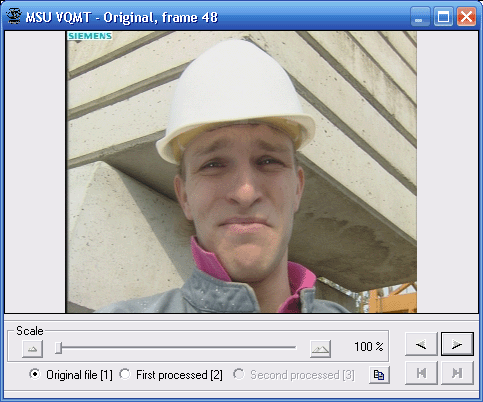Click the zoom in large-mountain icon
This screenshot has height=402, width=483.
(320, 349)
